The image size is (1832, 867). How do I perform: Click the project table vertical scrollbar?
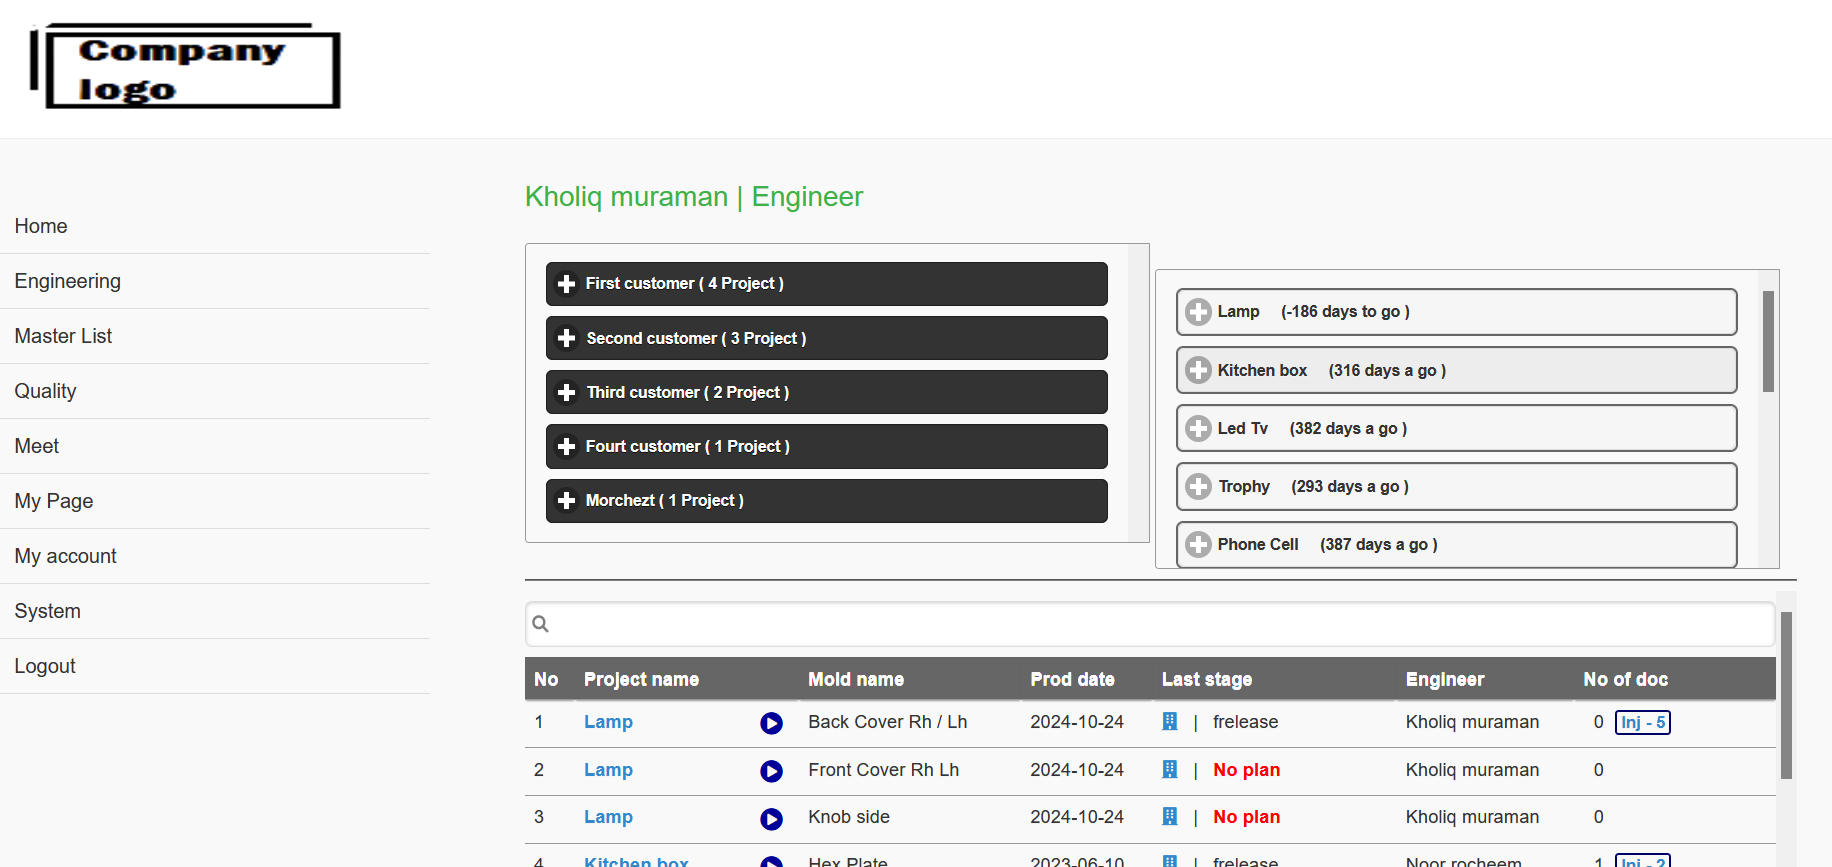1786,695
